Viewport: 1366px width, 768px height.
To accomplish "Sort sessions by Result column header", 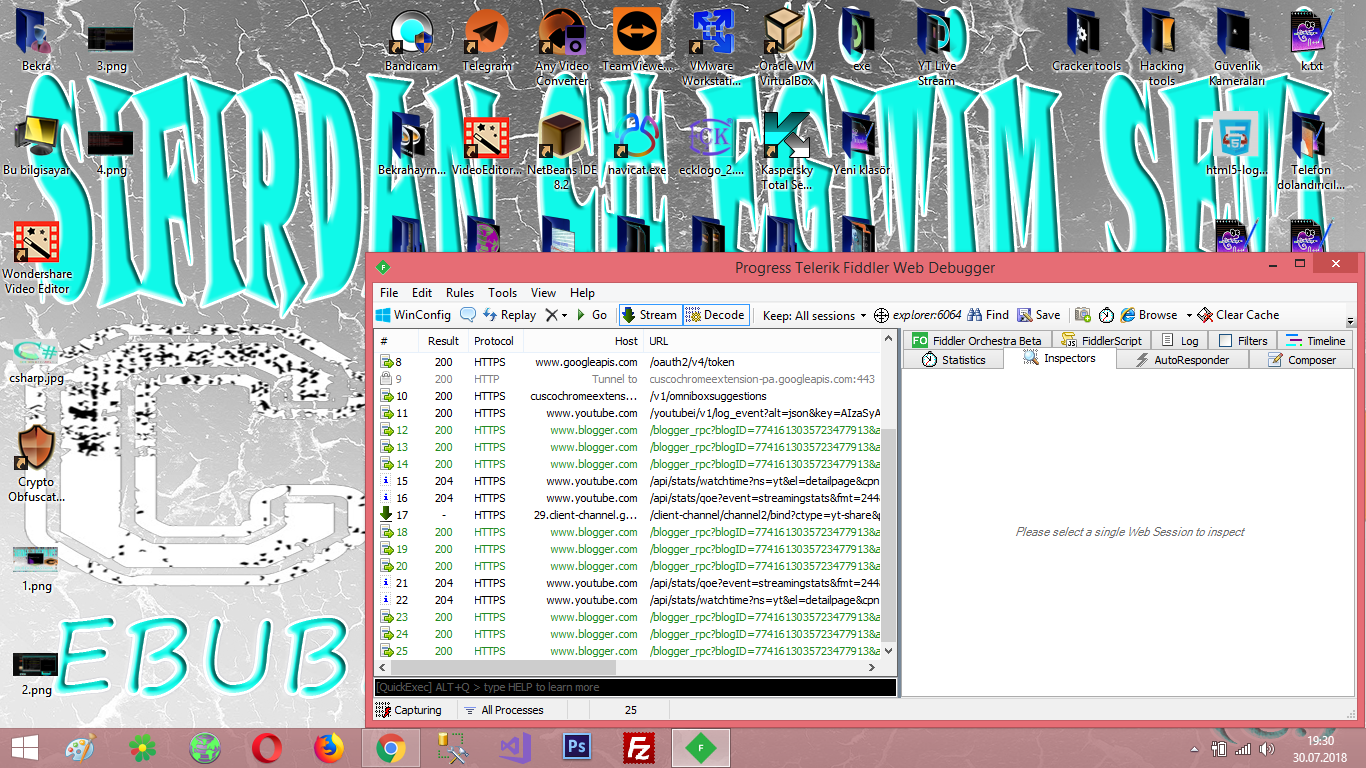I will point(443,341).
